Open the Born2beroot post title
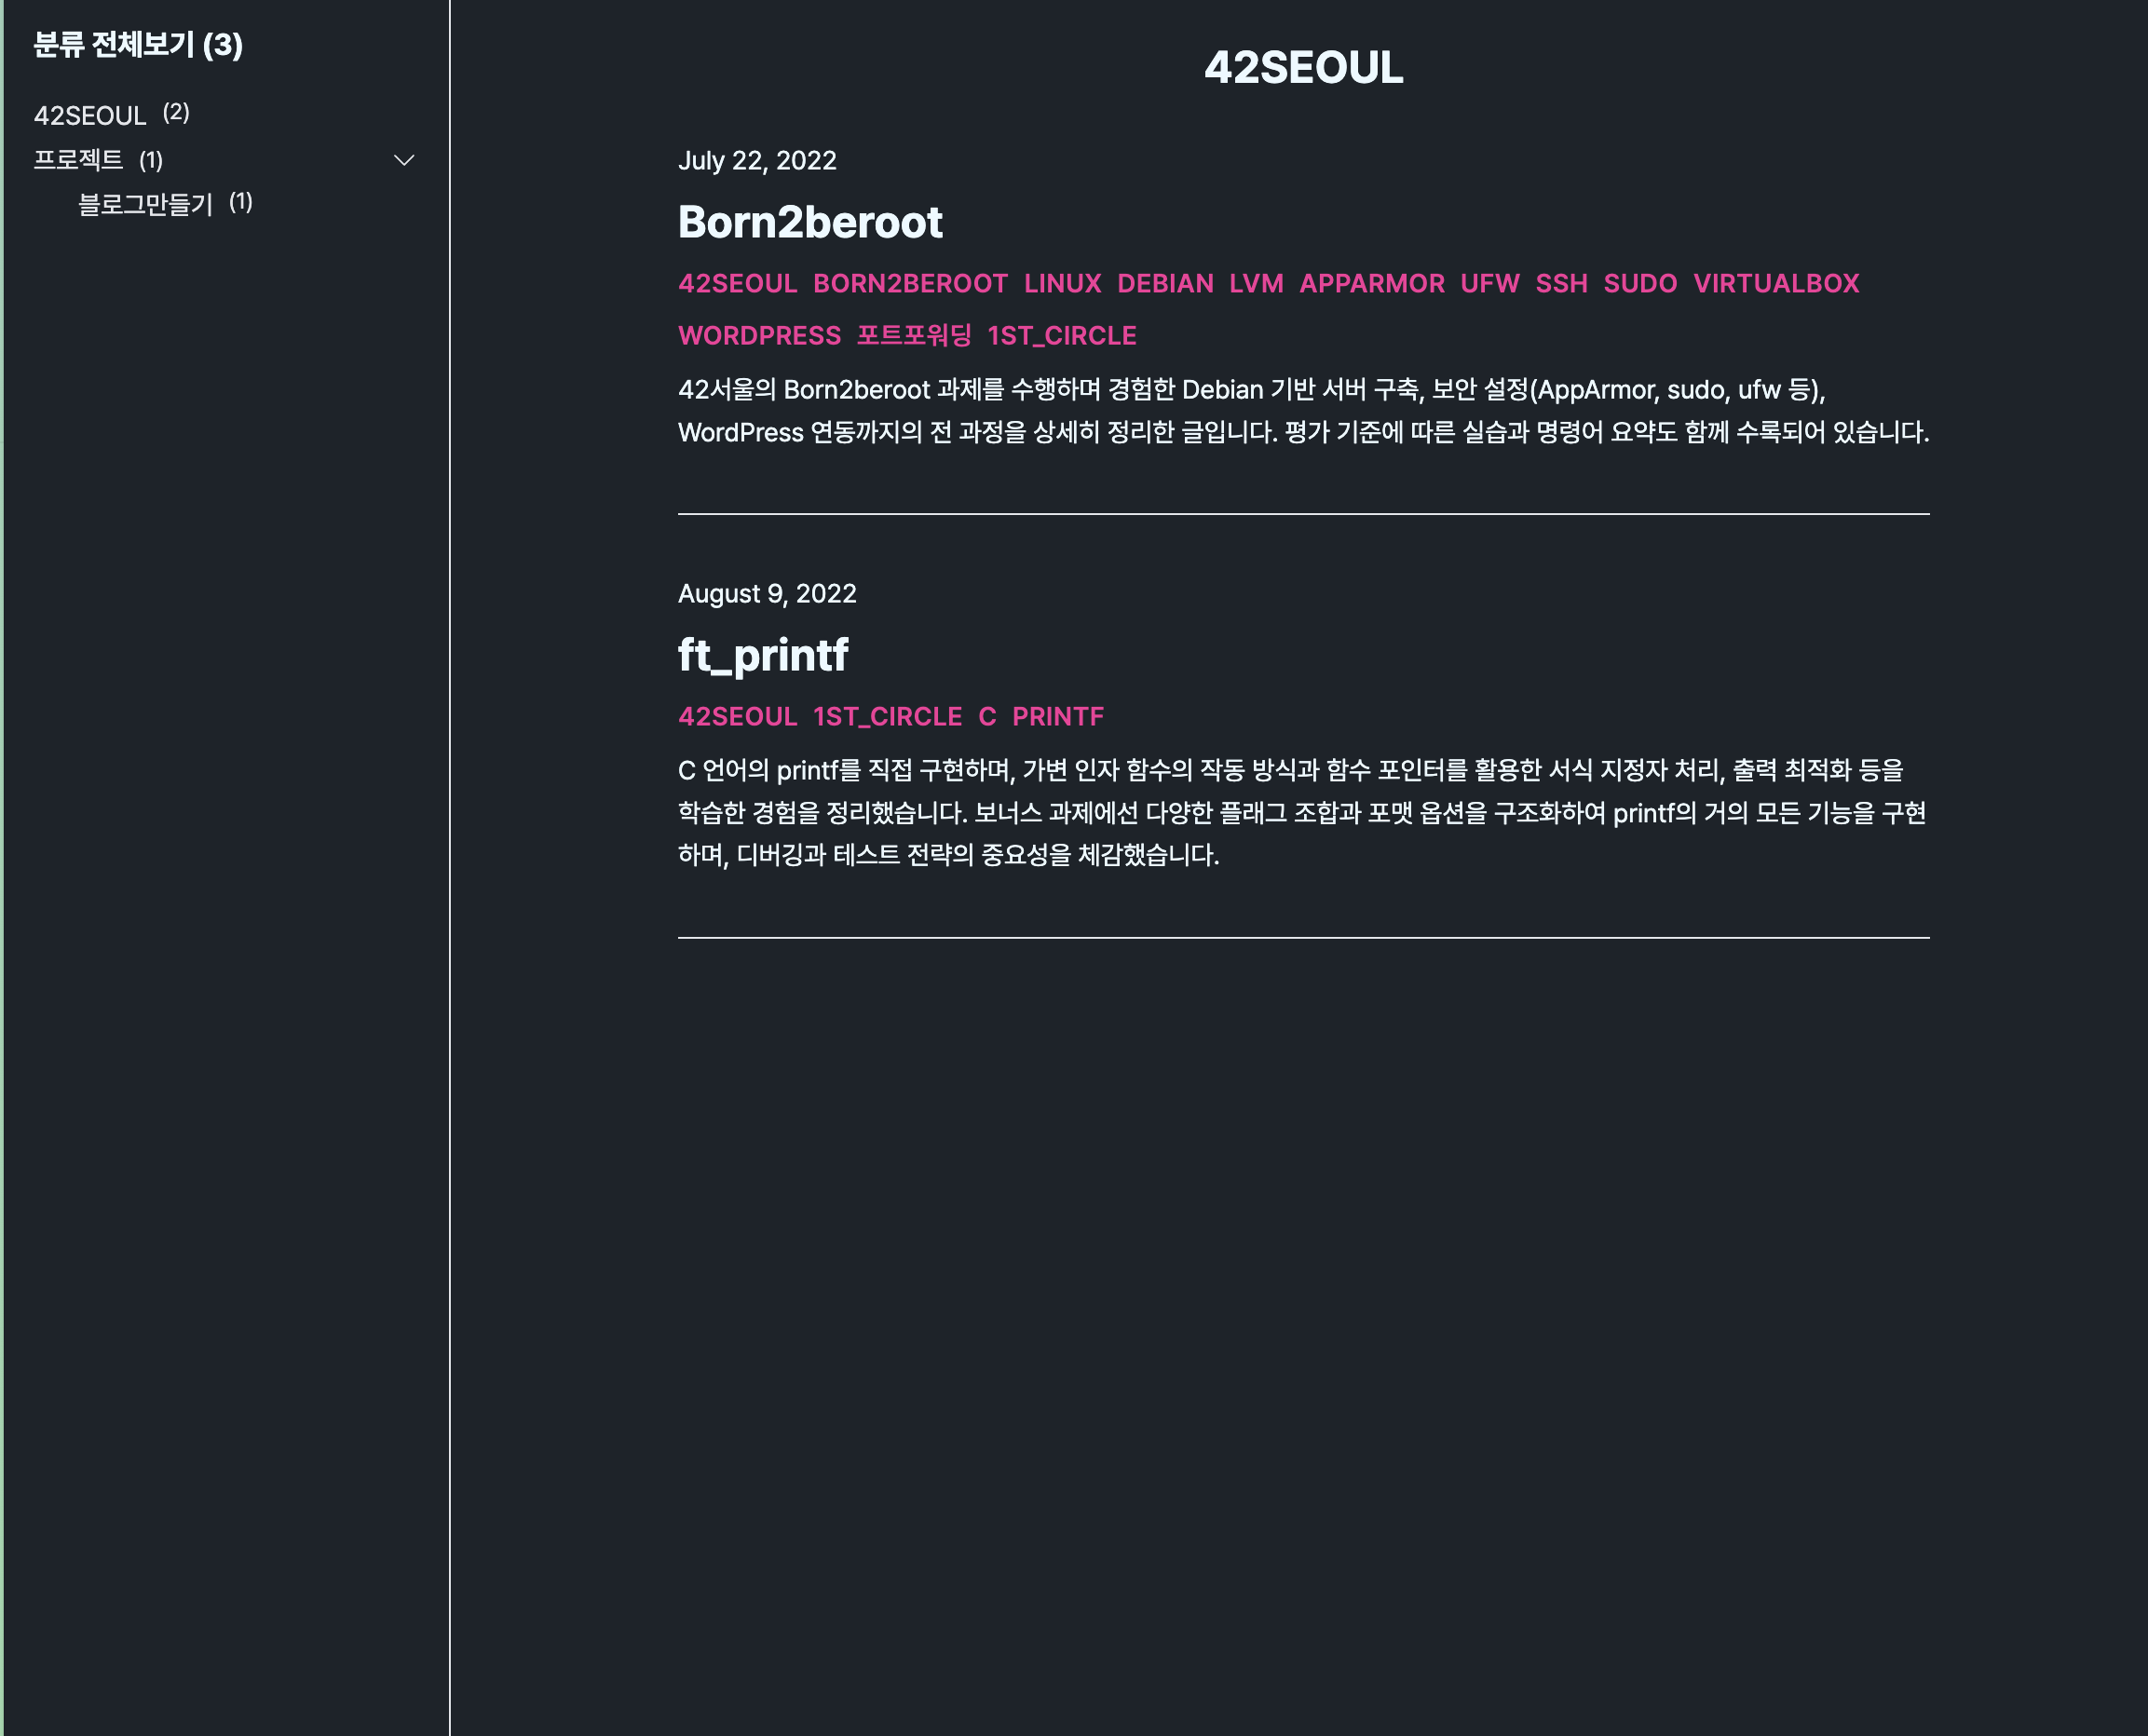The height and width of the screenshot is (1736, 2148). pos(809,222)
